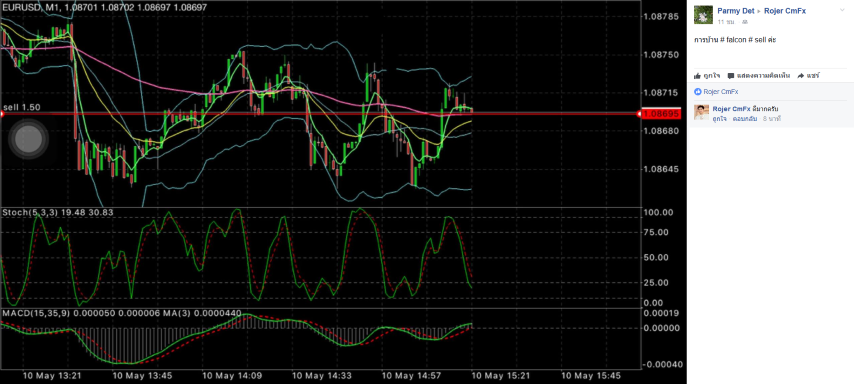
Task: Click the post's date timestamp
Action: coord(726,22)
